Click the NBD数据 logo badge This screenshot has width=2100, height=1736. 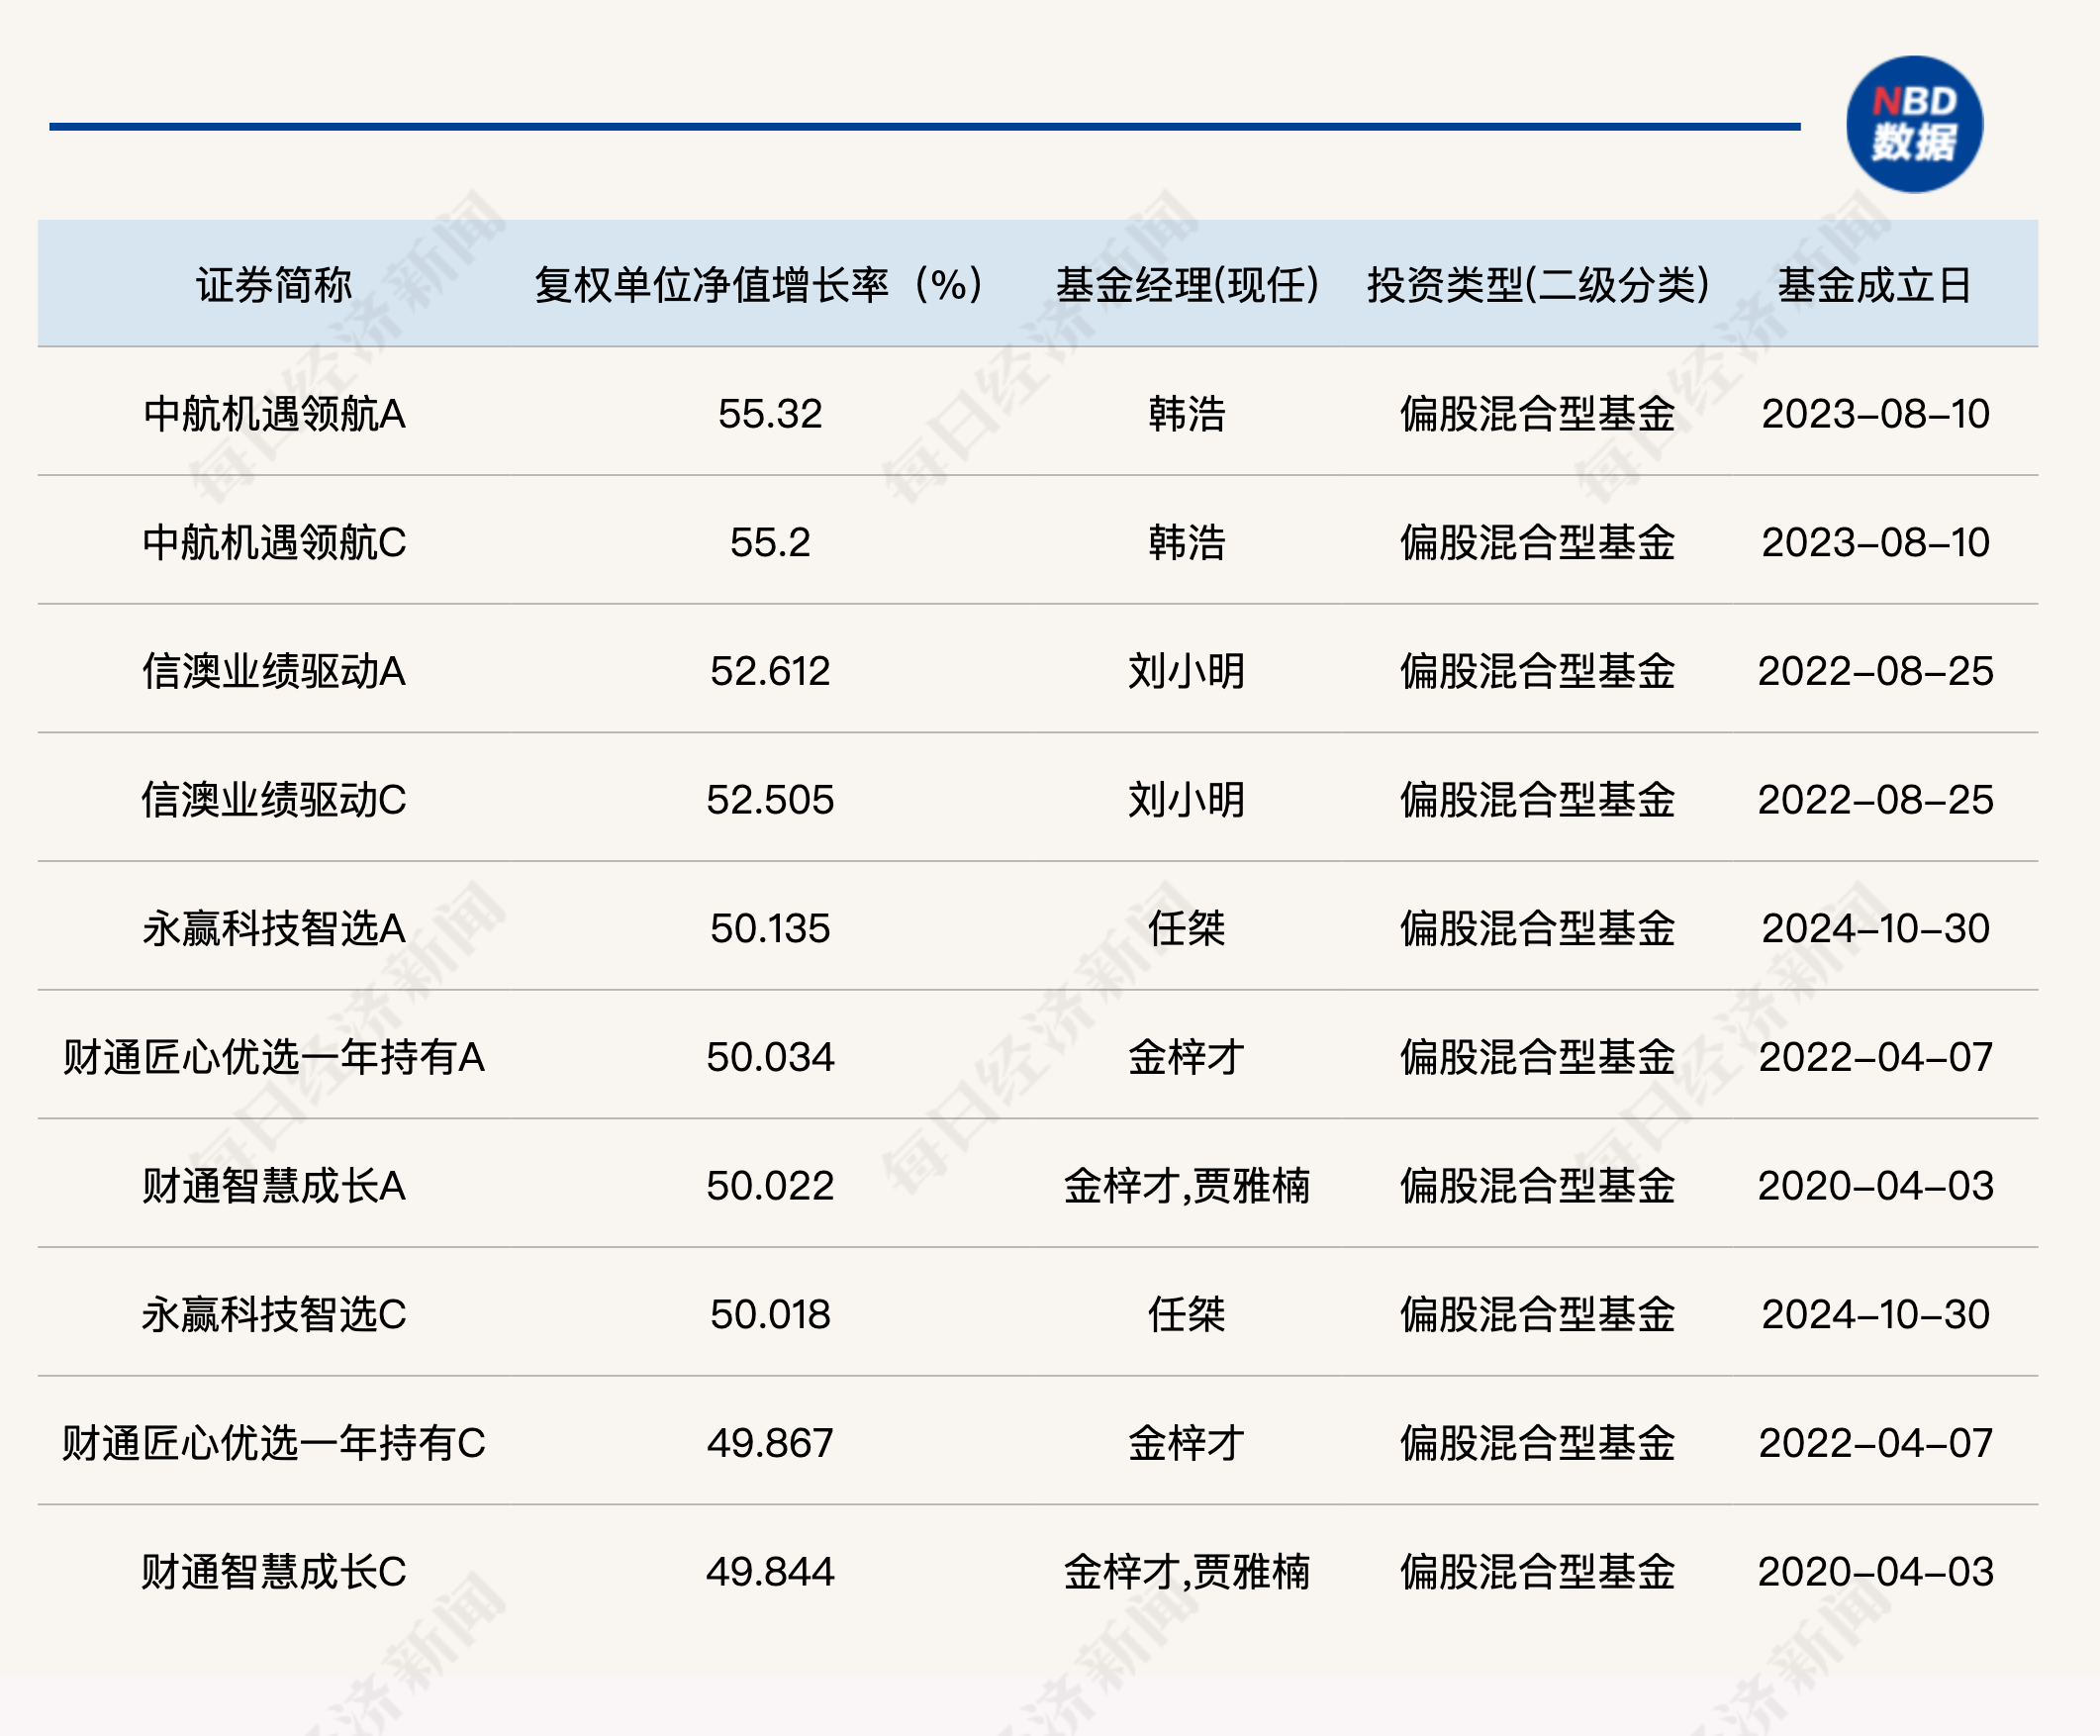click(x=1913, y=124)
